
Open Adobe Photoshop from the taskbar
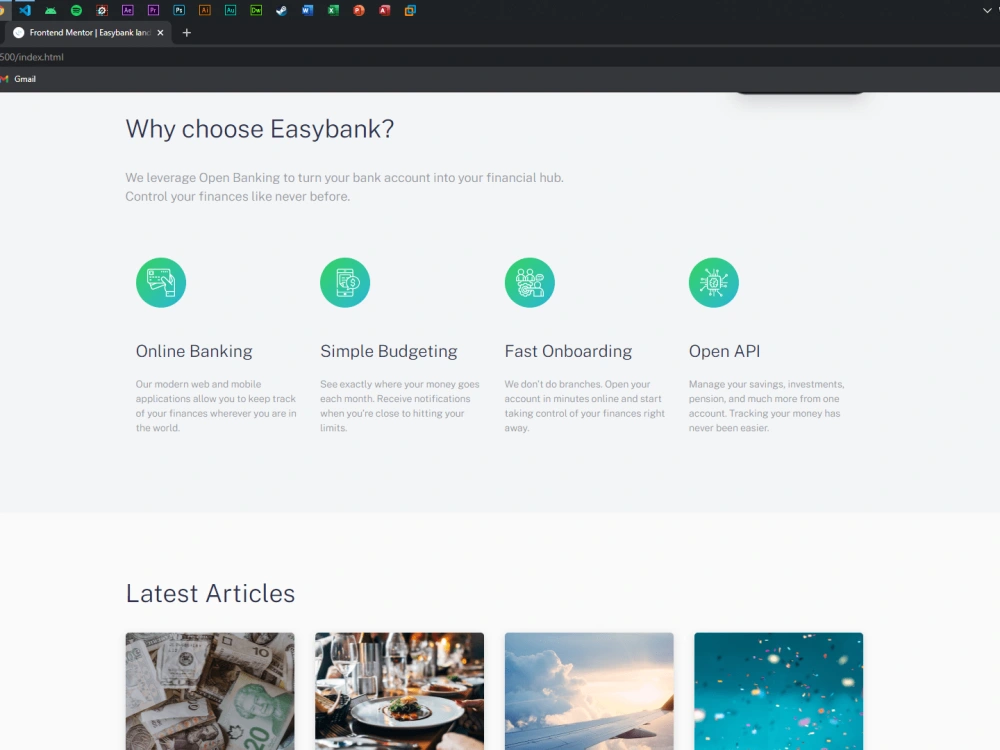[x=179, y=10]
